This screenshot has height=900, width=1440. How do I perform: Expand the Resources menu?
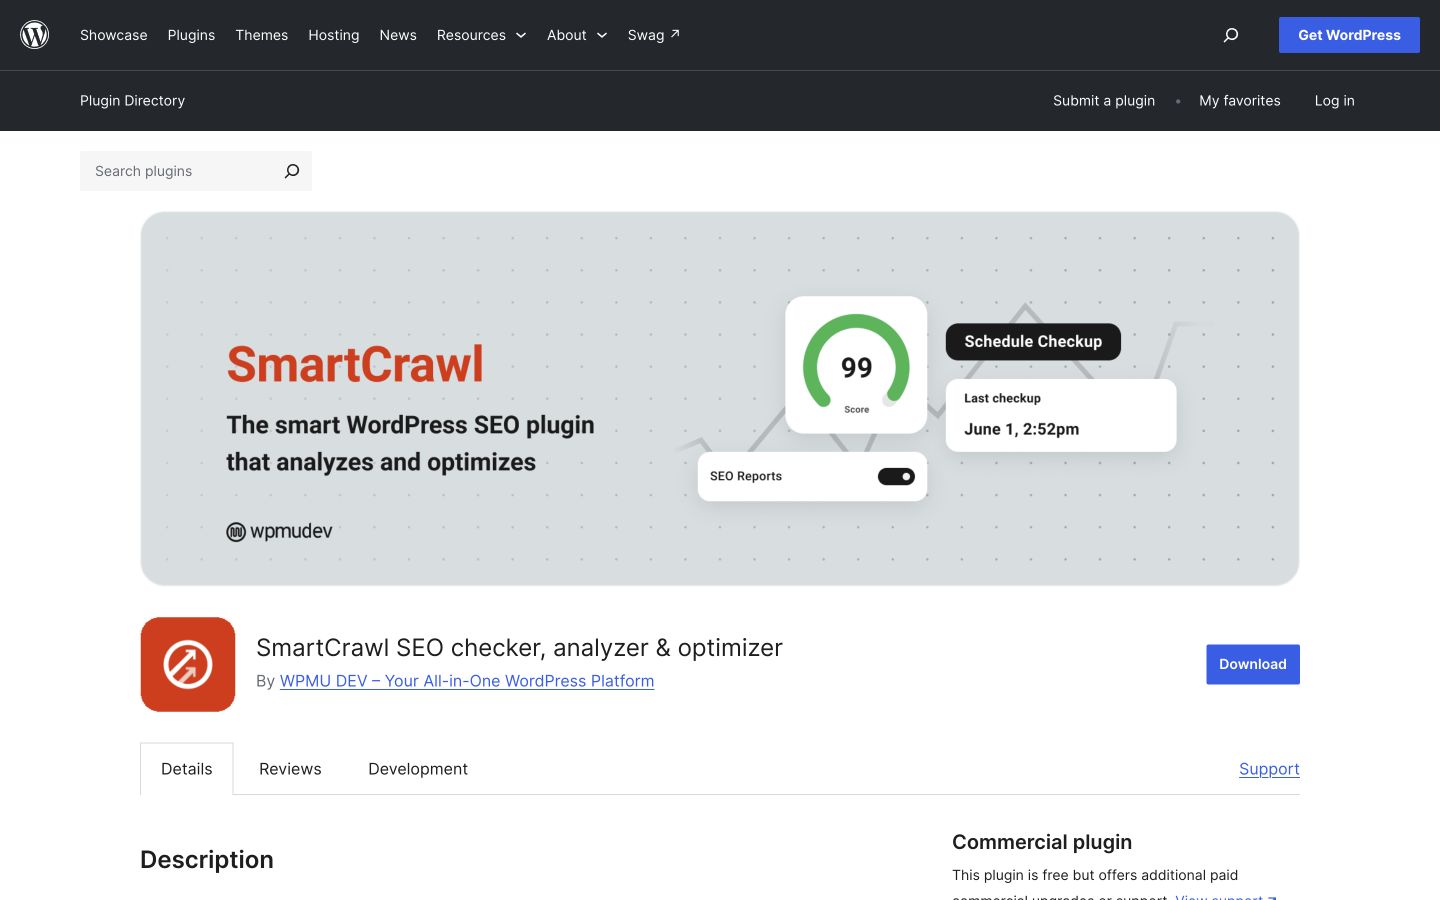coord(481,35)
